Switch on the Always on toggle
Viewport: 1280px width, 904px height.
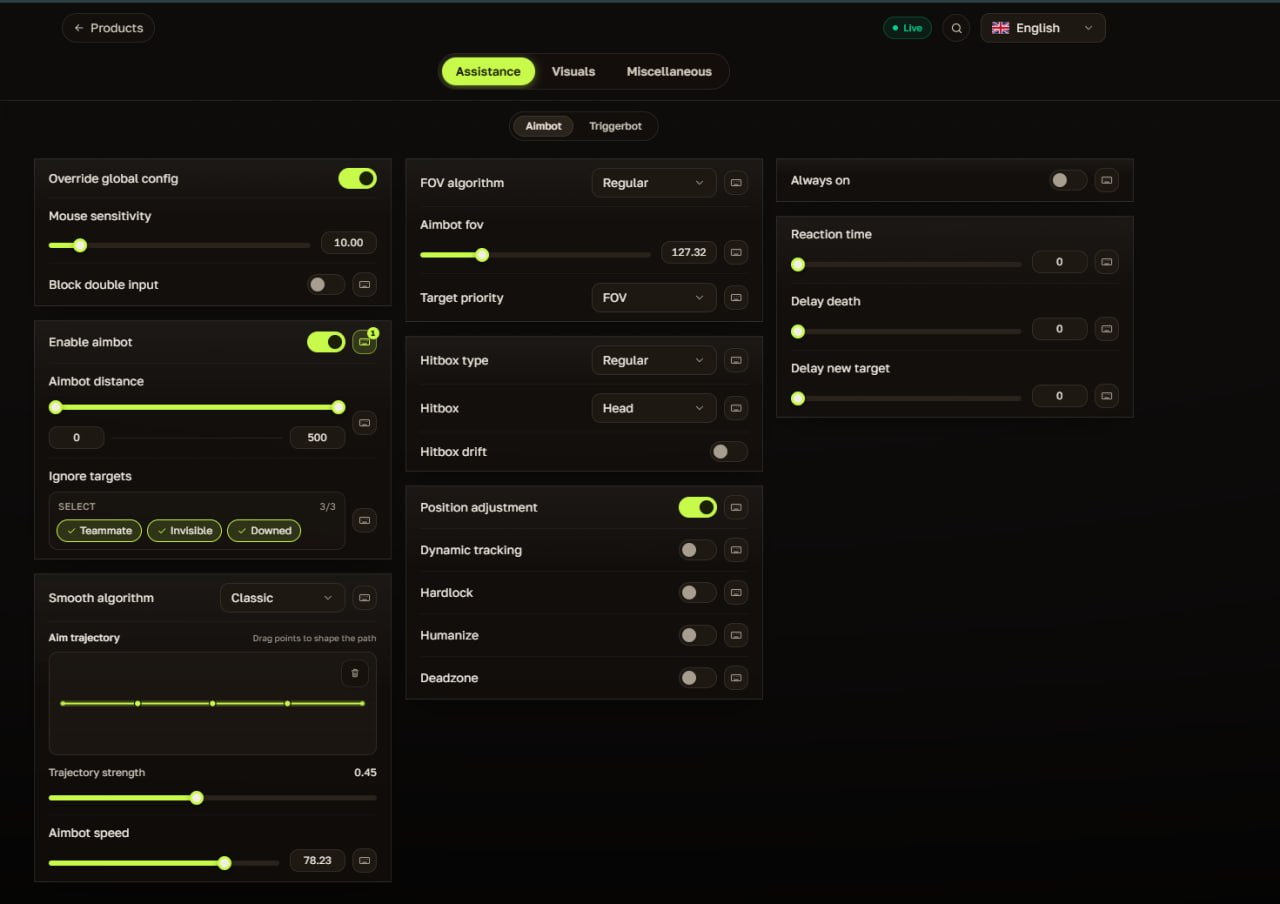1068,181
